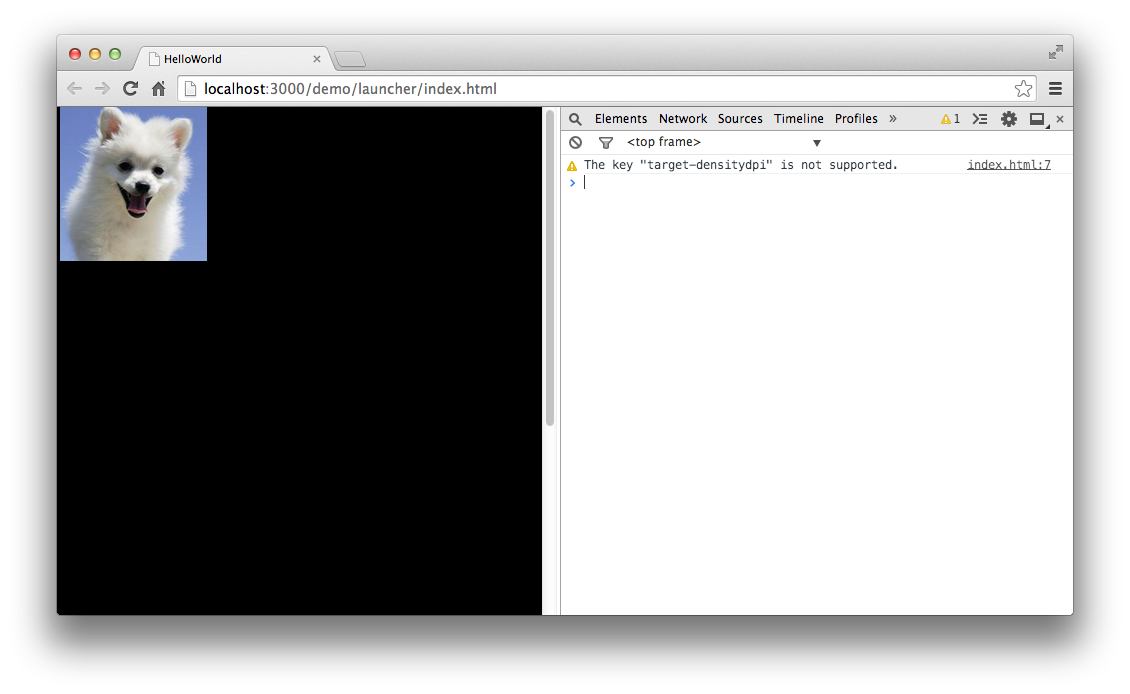Switch to the Elements panel
This screenshot has height=694, width=1130.
coord(620,119)
